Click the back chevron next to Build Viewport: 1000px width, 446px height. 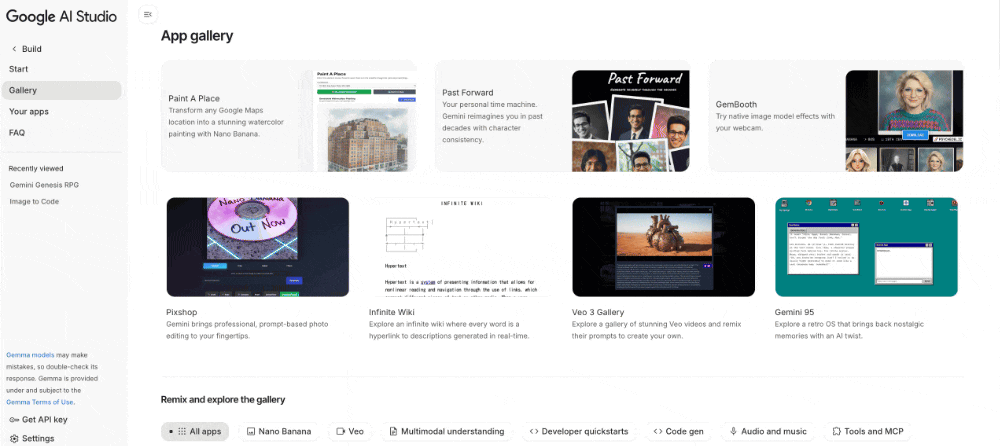click(x=14, y=48)
